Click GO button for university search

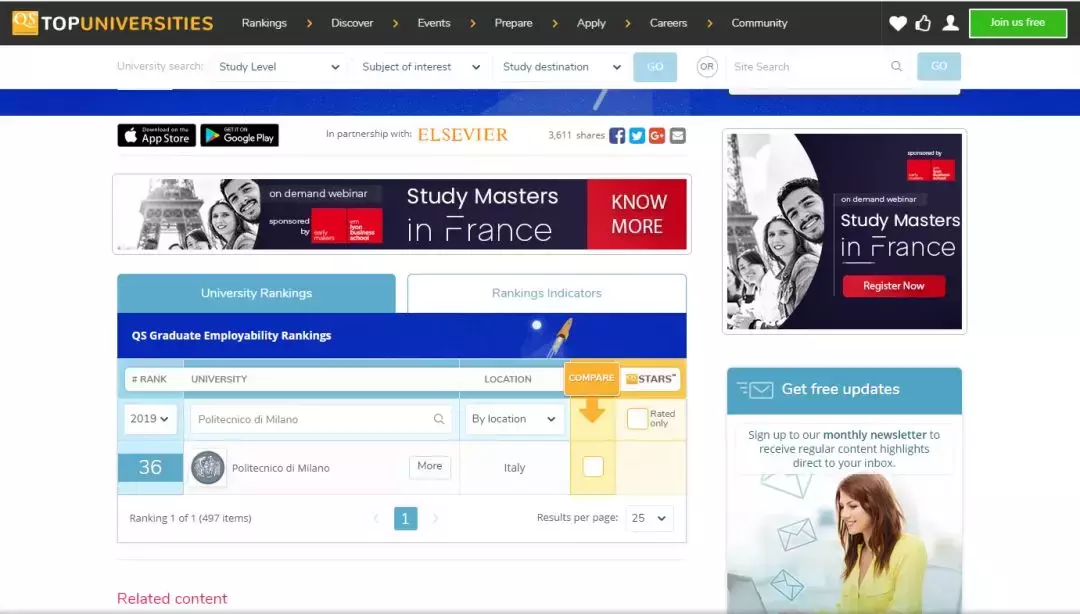click(655, 67)
